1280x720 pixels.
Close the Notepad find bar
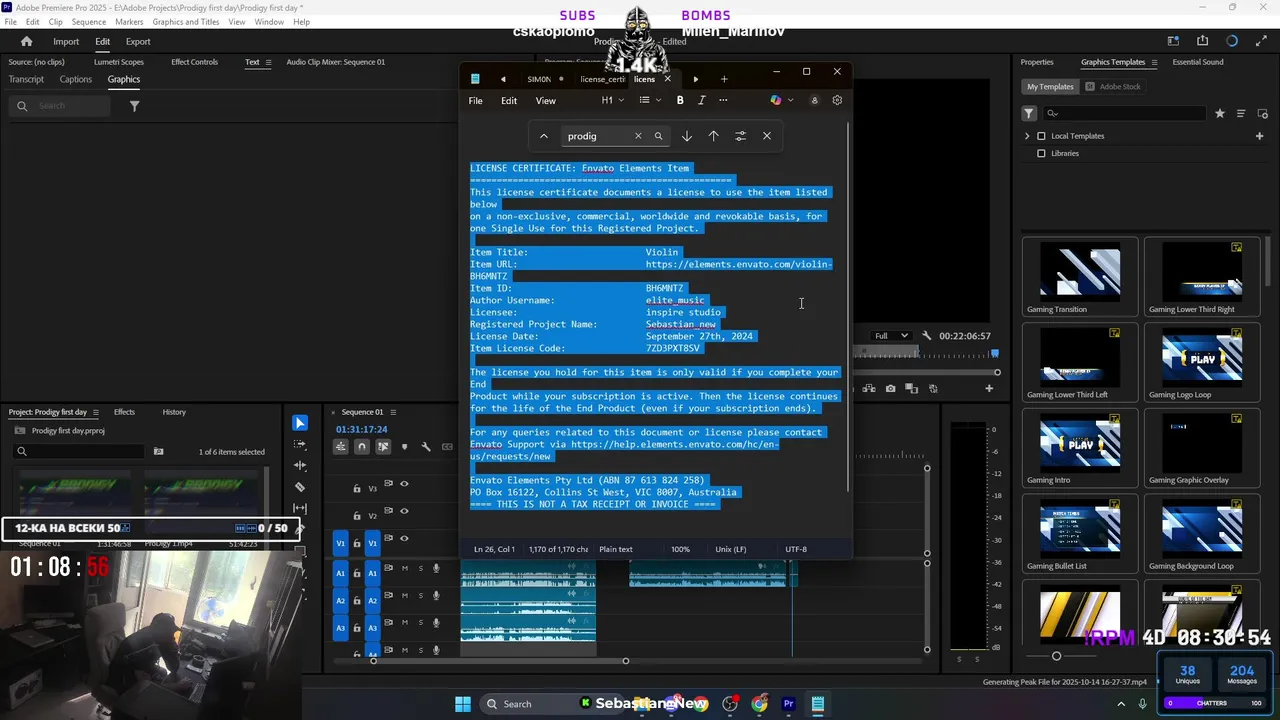point(767,136)
